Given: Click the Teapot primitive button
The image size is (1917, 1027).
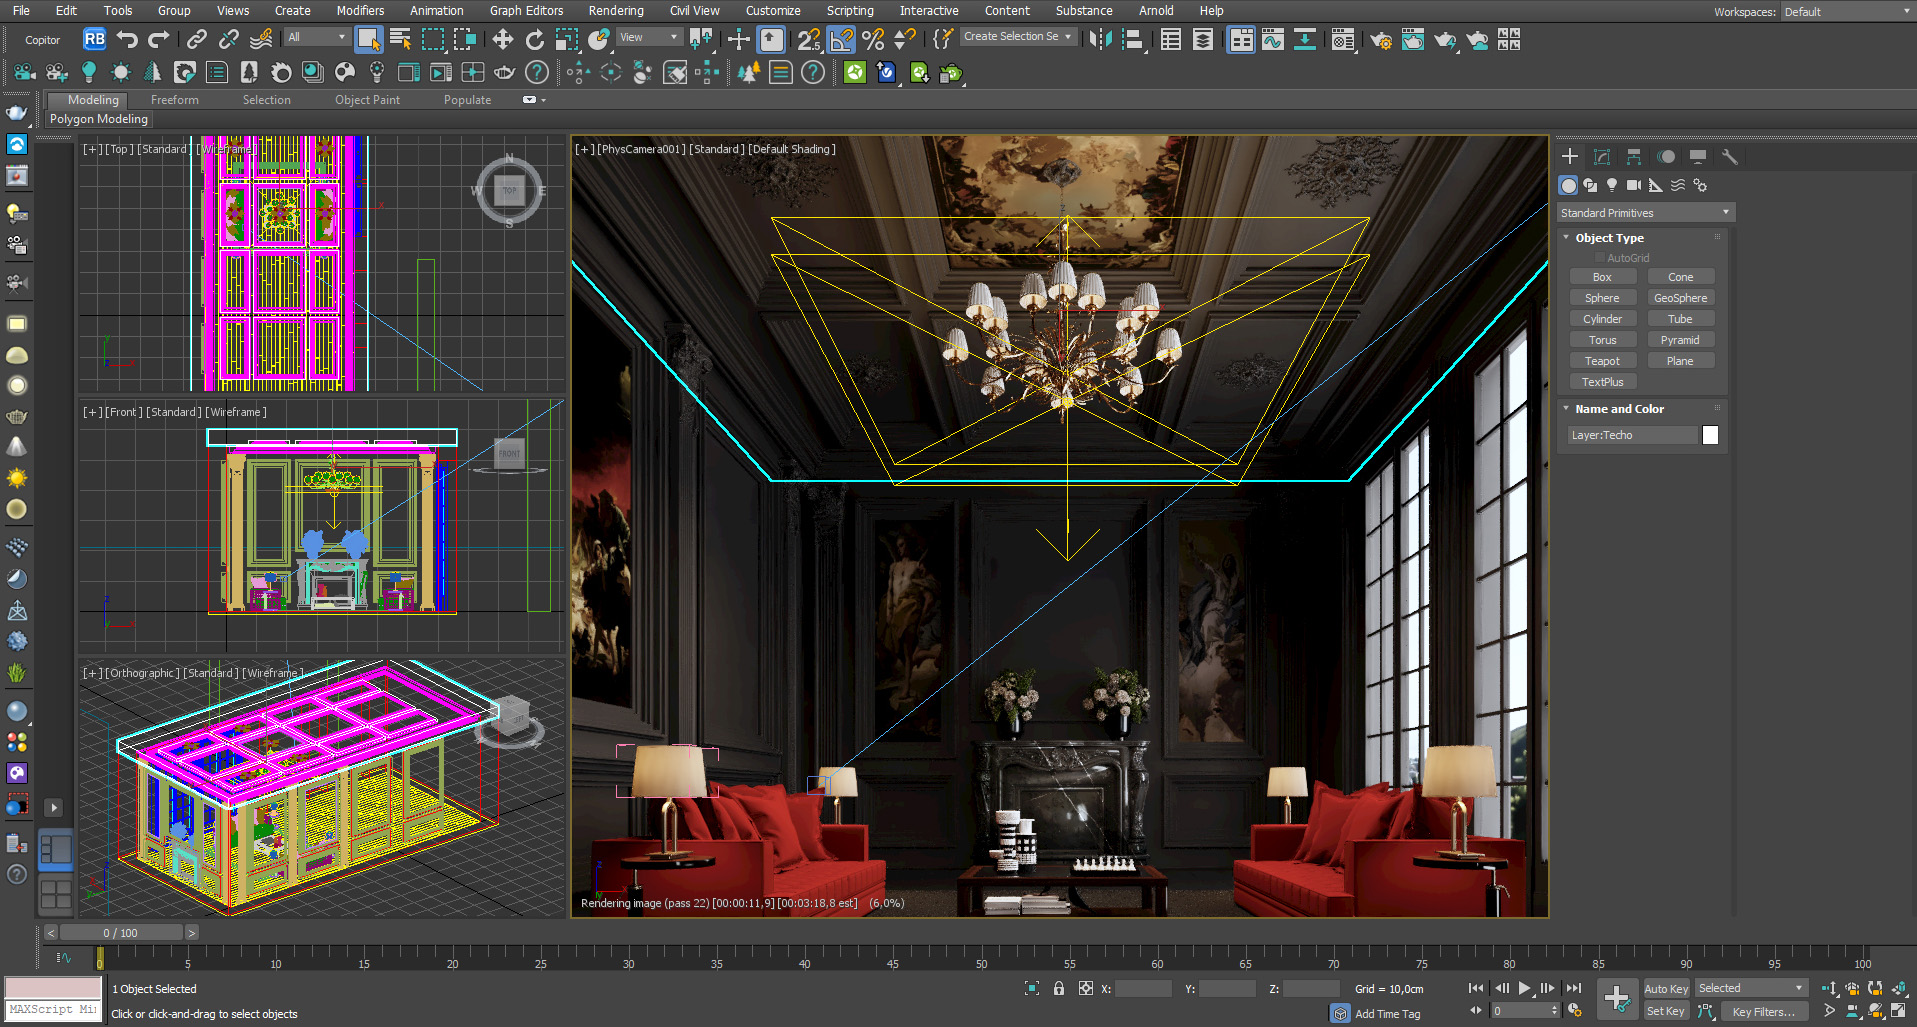Looking at the screenshot, I should click(x=1602, y=360).
